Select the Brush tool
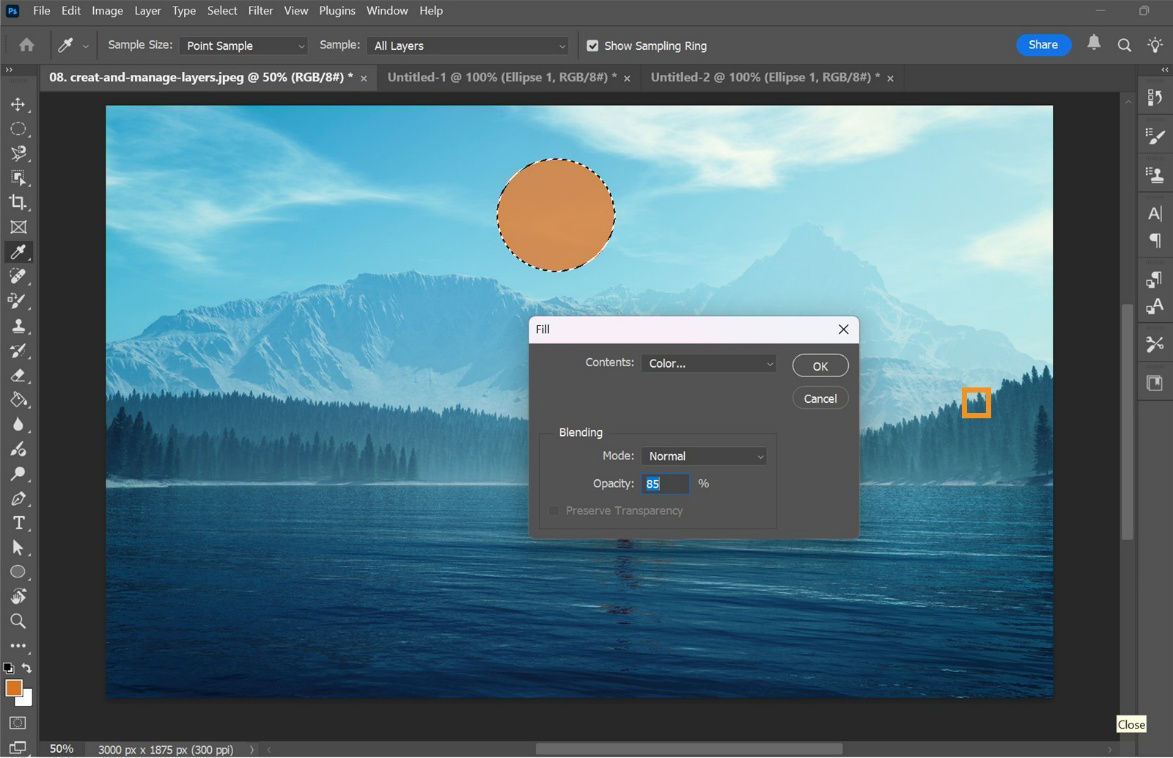The height and width of the screenshot is (758, 1173). point(18,301)
